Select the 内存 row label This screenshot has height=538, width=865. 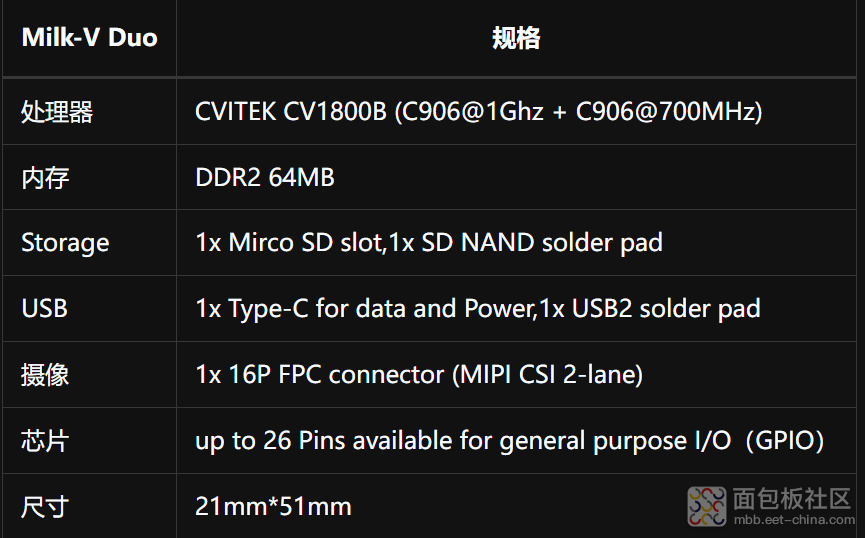[45, 178]
